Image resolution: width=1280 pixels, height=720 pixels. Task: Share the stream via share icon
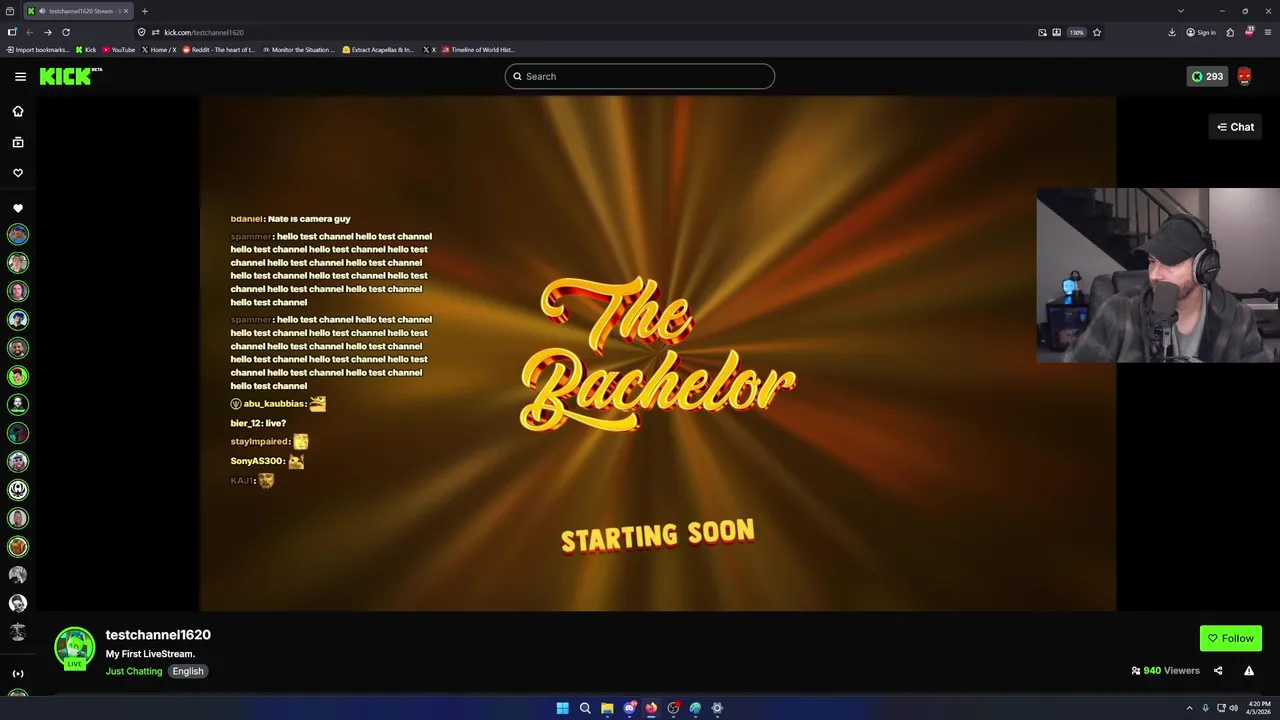click(1218, 671)
